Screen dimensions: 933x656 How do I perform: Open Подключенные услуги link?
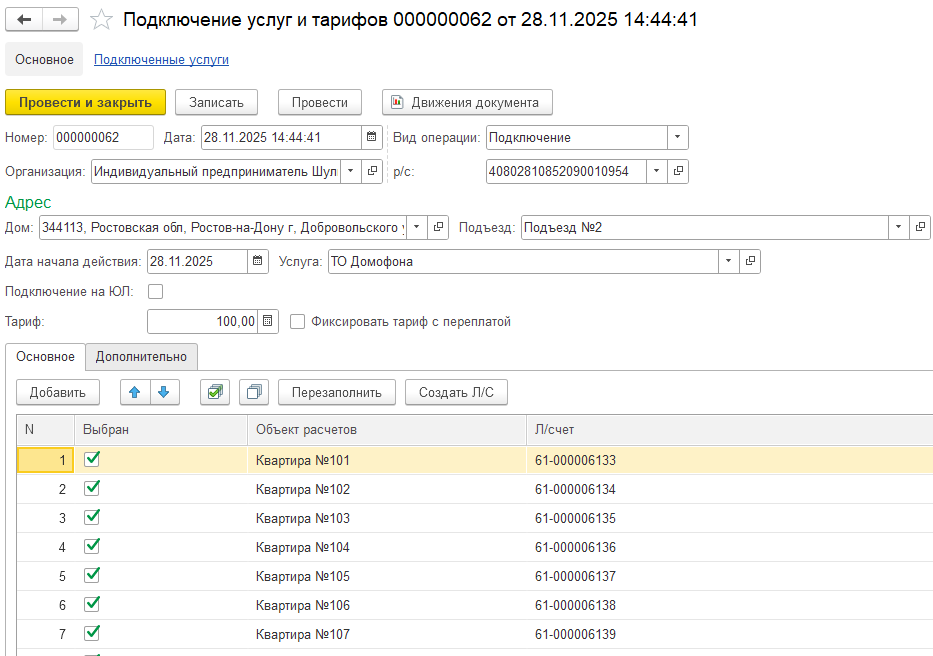click(x=161, y=60)
